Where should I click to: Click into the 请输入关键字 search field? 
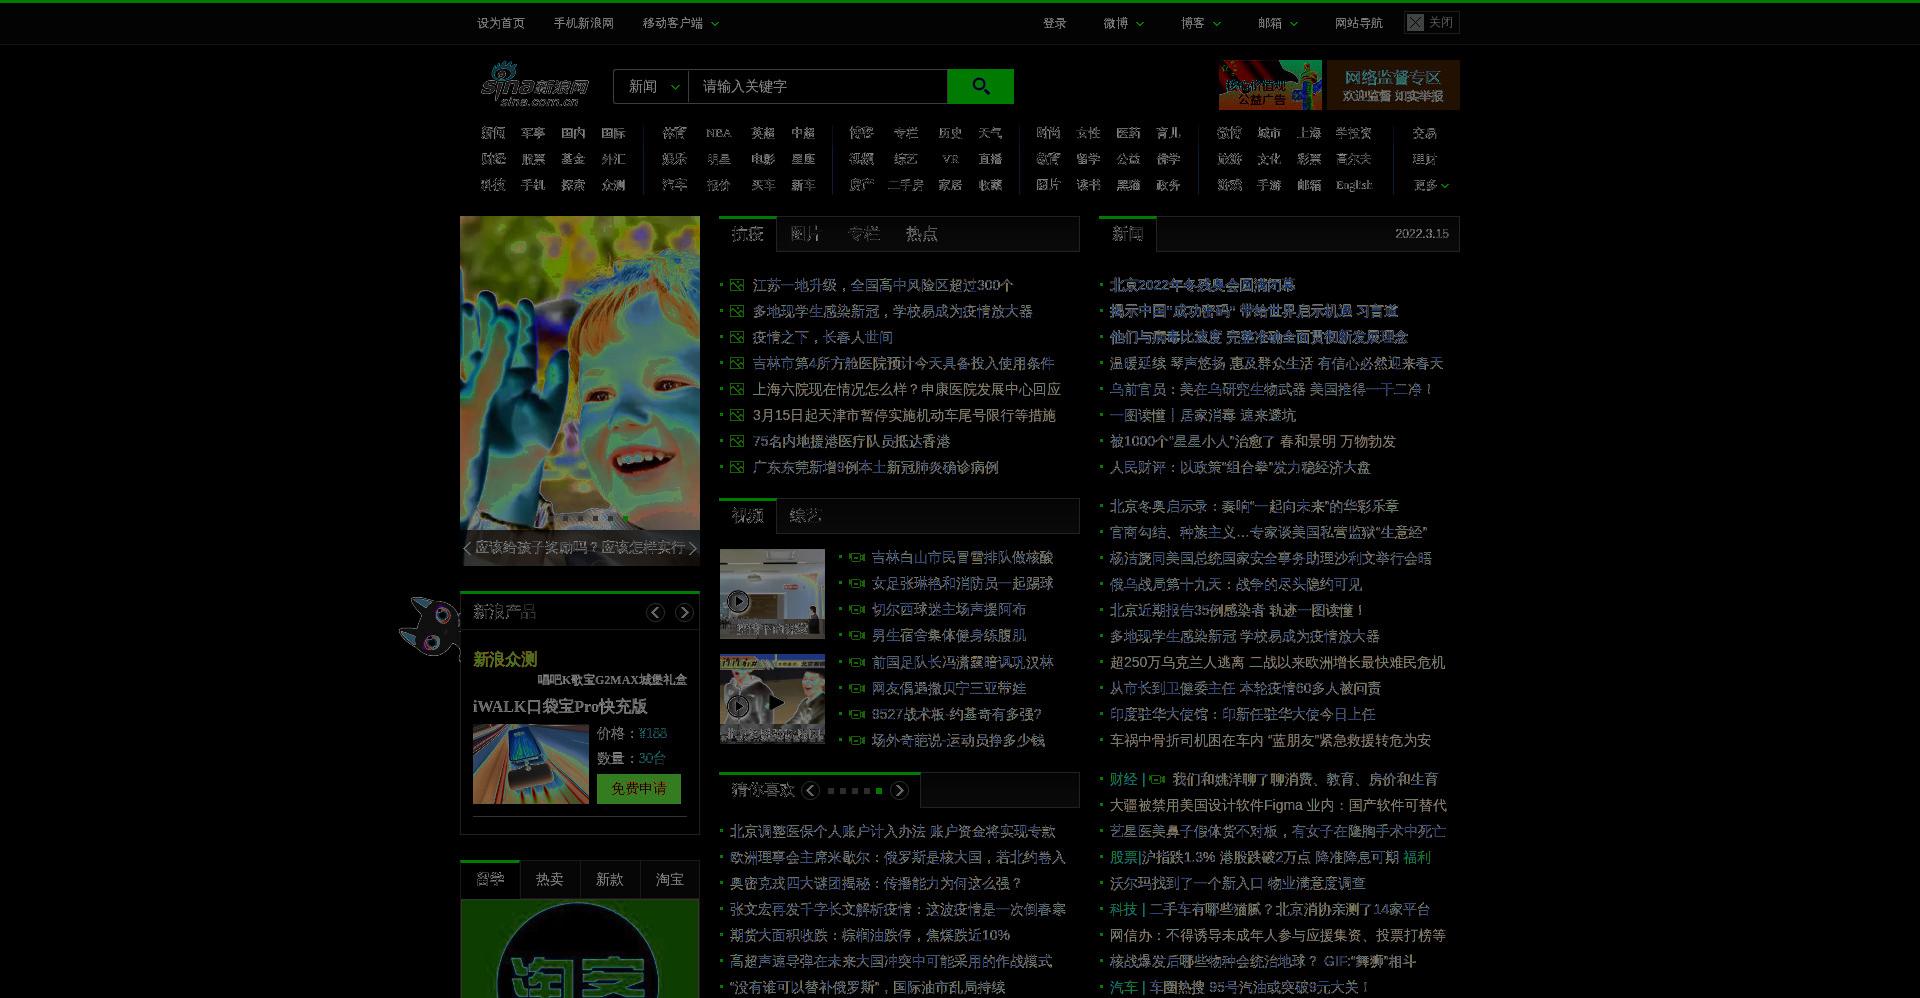(x=817, y=86)
